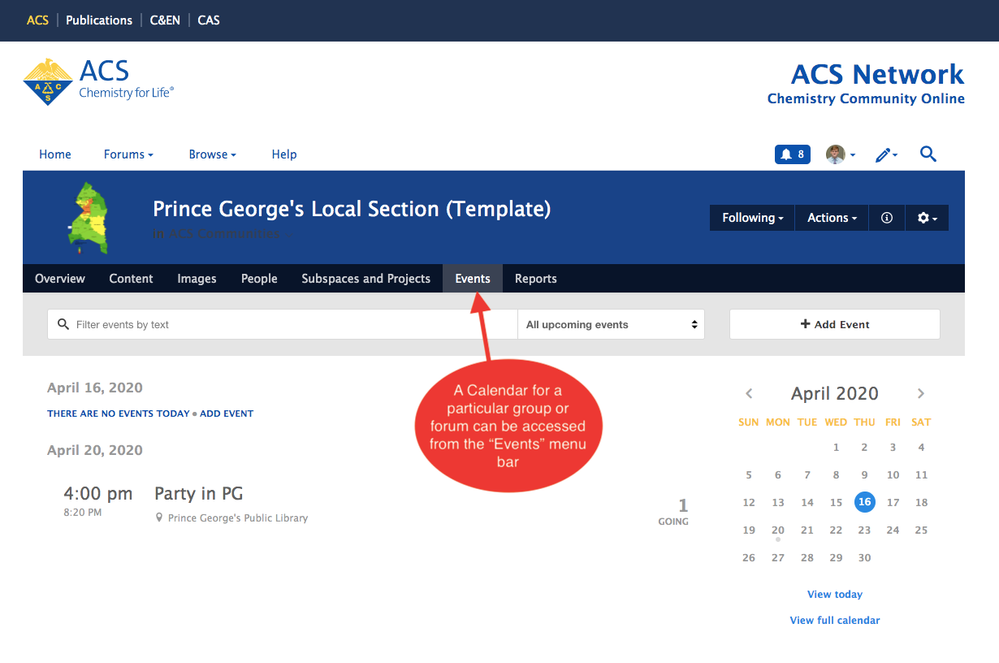Click the info circle icon in banner
Viewport: 999px width, 663px height.
(x=887, y=218)
